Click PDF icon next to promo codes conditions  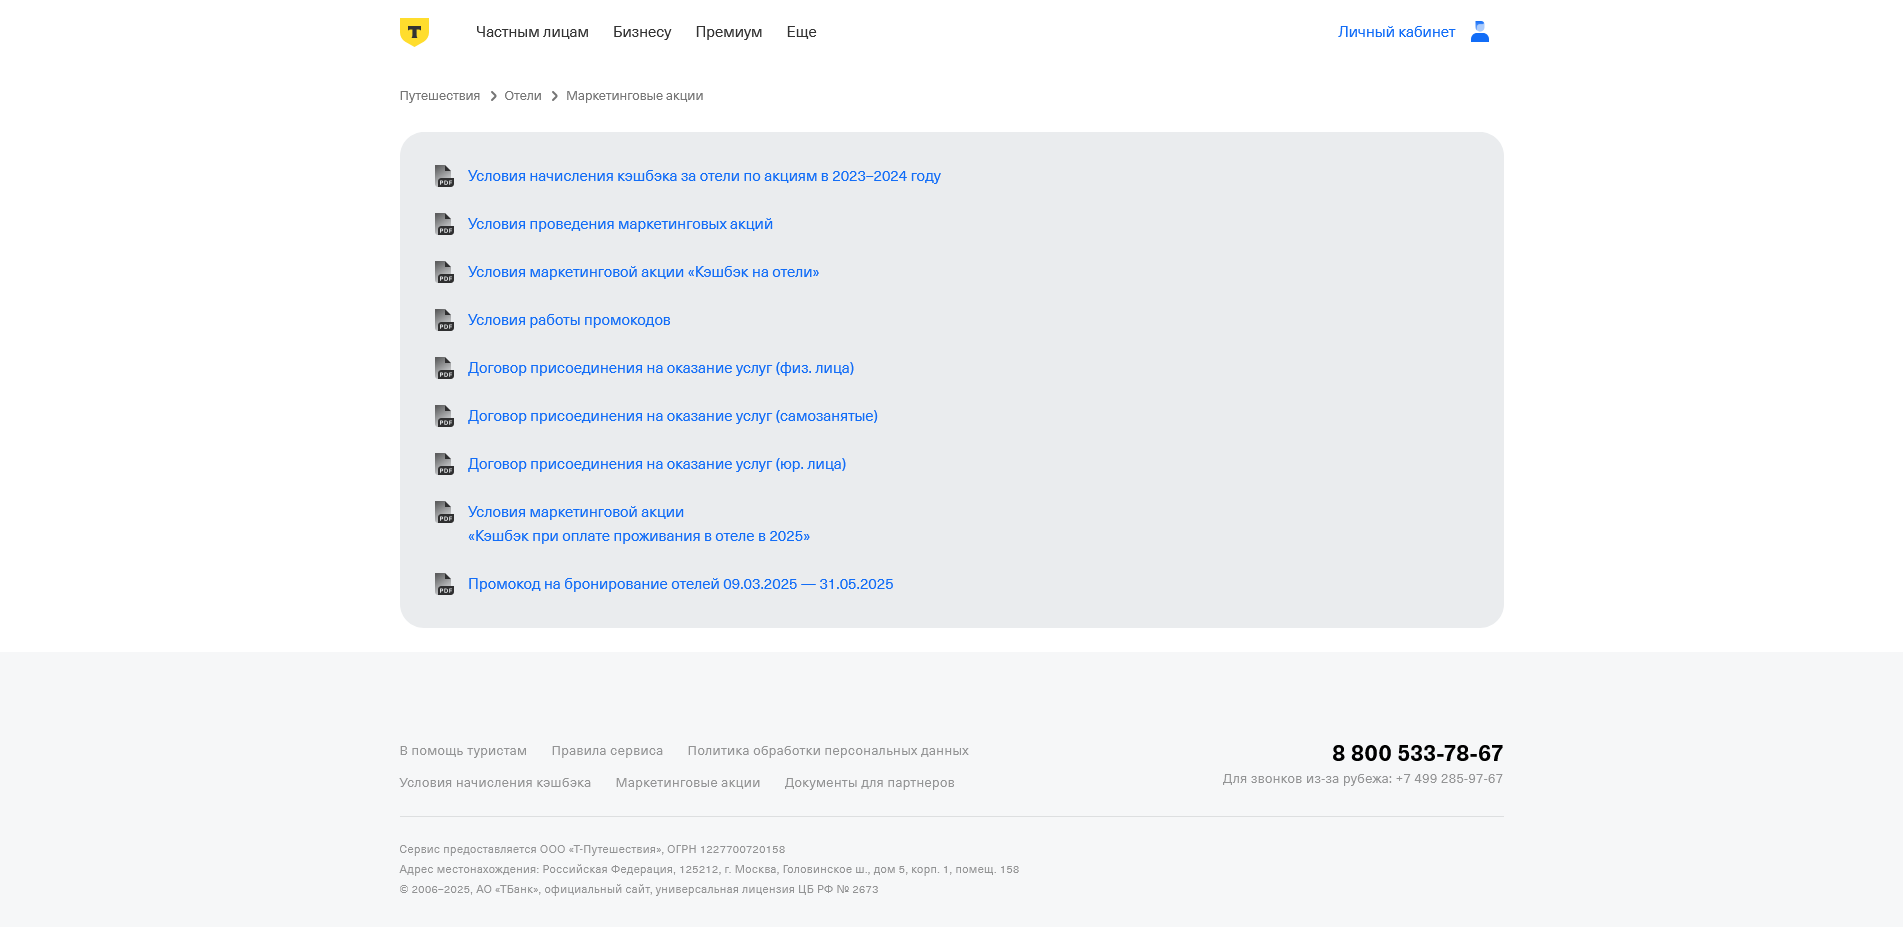[444, 320]
